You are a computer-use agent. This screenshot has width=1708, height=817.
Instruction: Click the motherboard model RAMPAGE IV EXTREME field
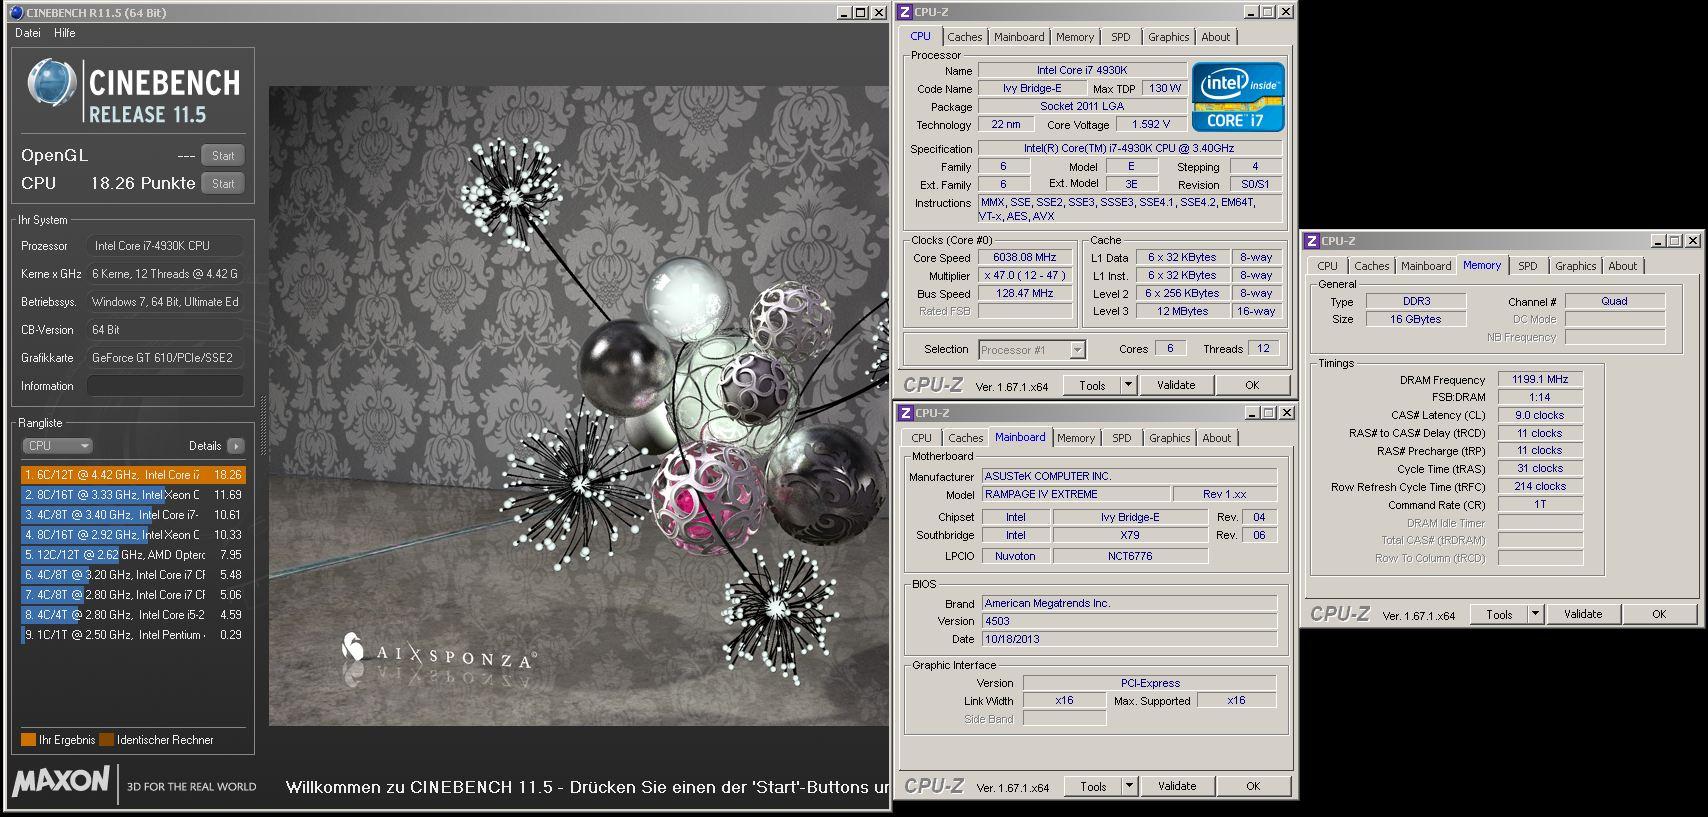[1076, 495]
